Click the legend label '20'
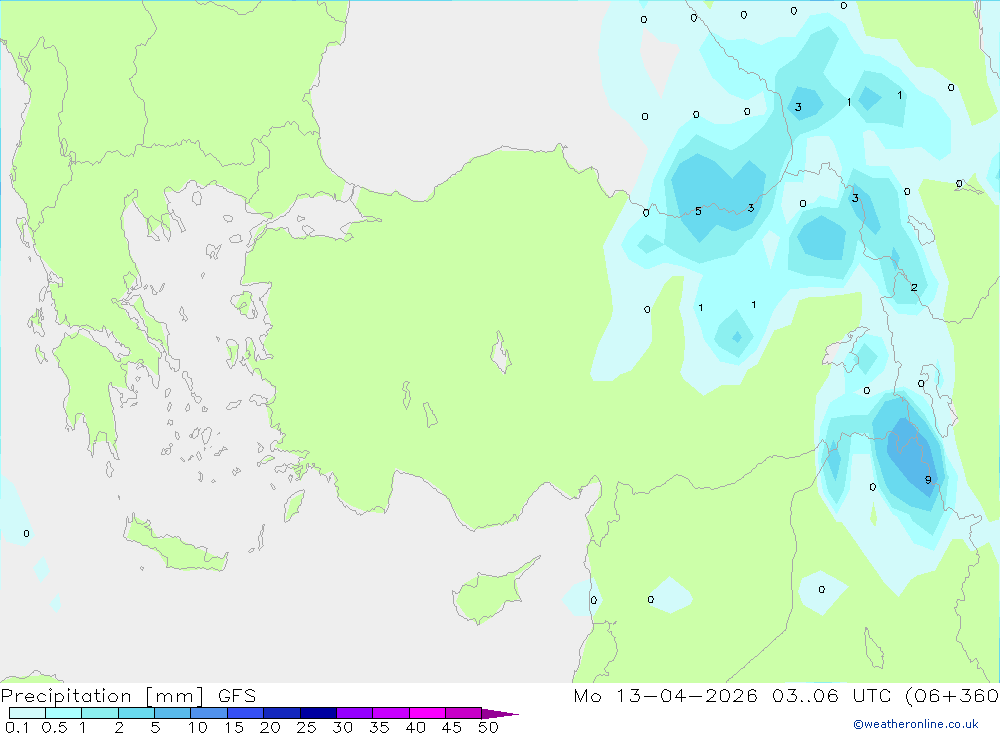The image size is (1000, 733). pyautogui.click(x=270, y=727)
